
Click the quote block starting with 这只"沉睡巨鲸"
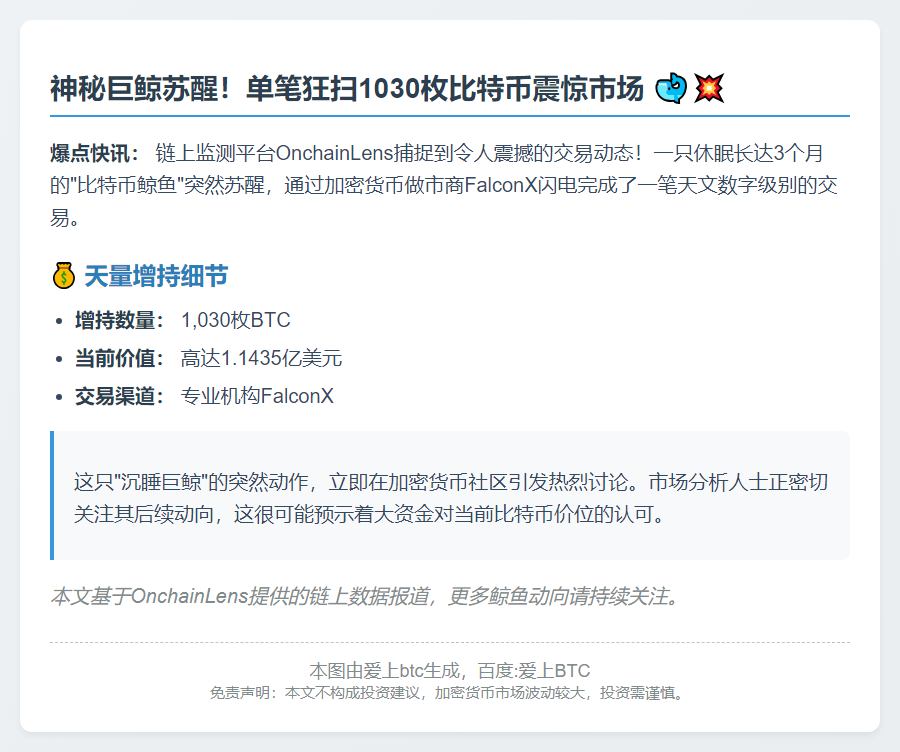(450, 497)
